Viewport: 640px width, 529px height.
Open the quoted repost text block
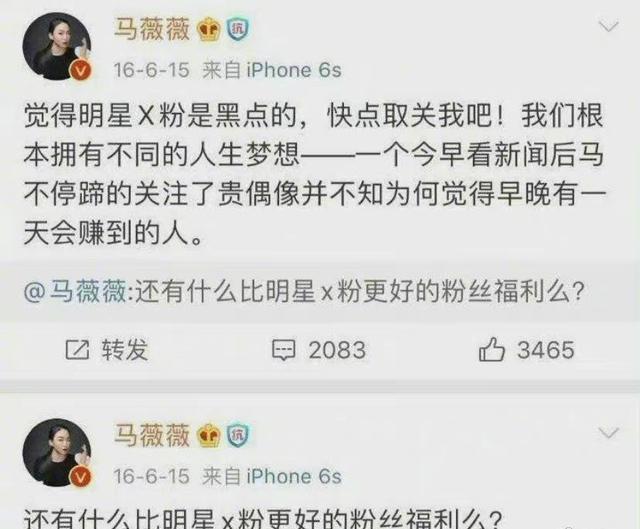pyautogui.click(x=320, y=291)
